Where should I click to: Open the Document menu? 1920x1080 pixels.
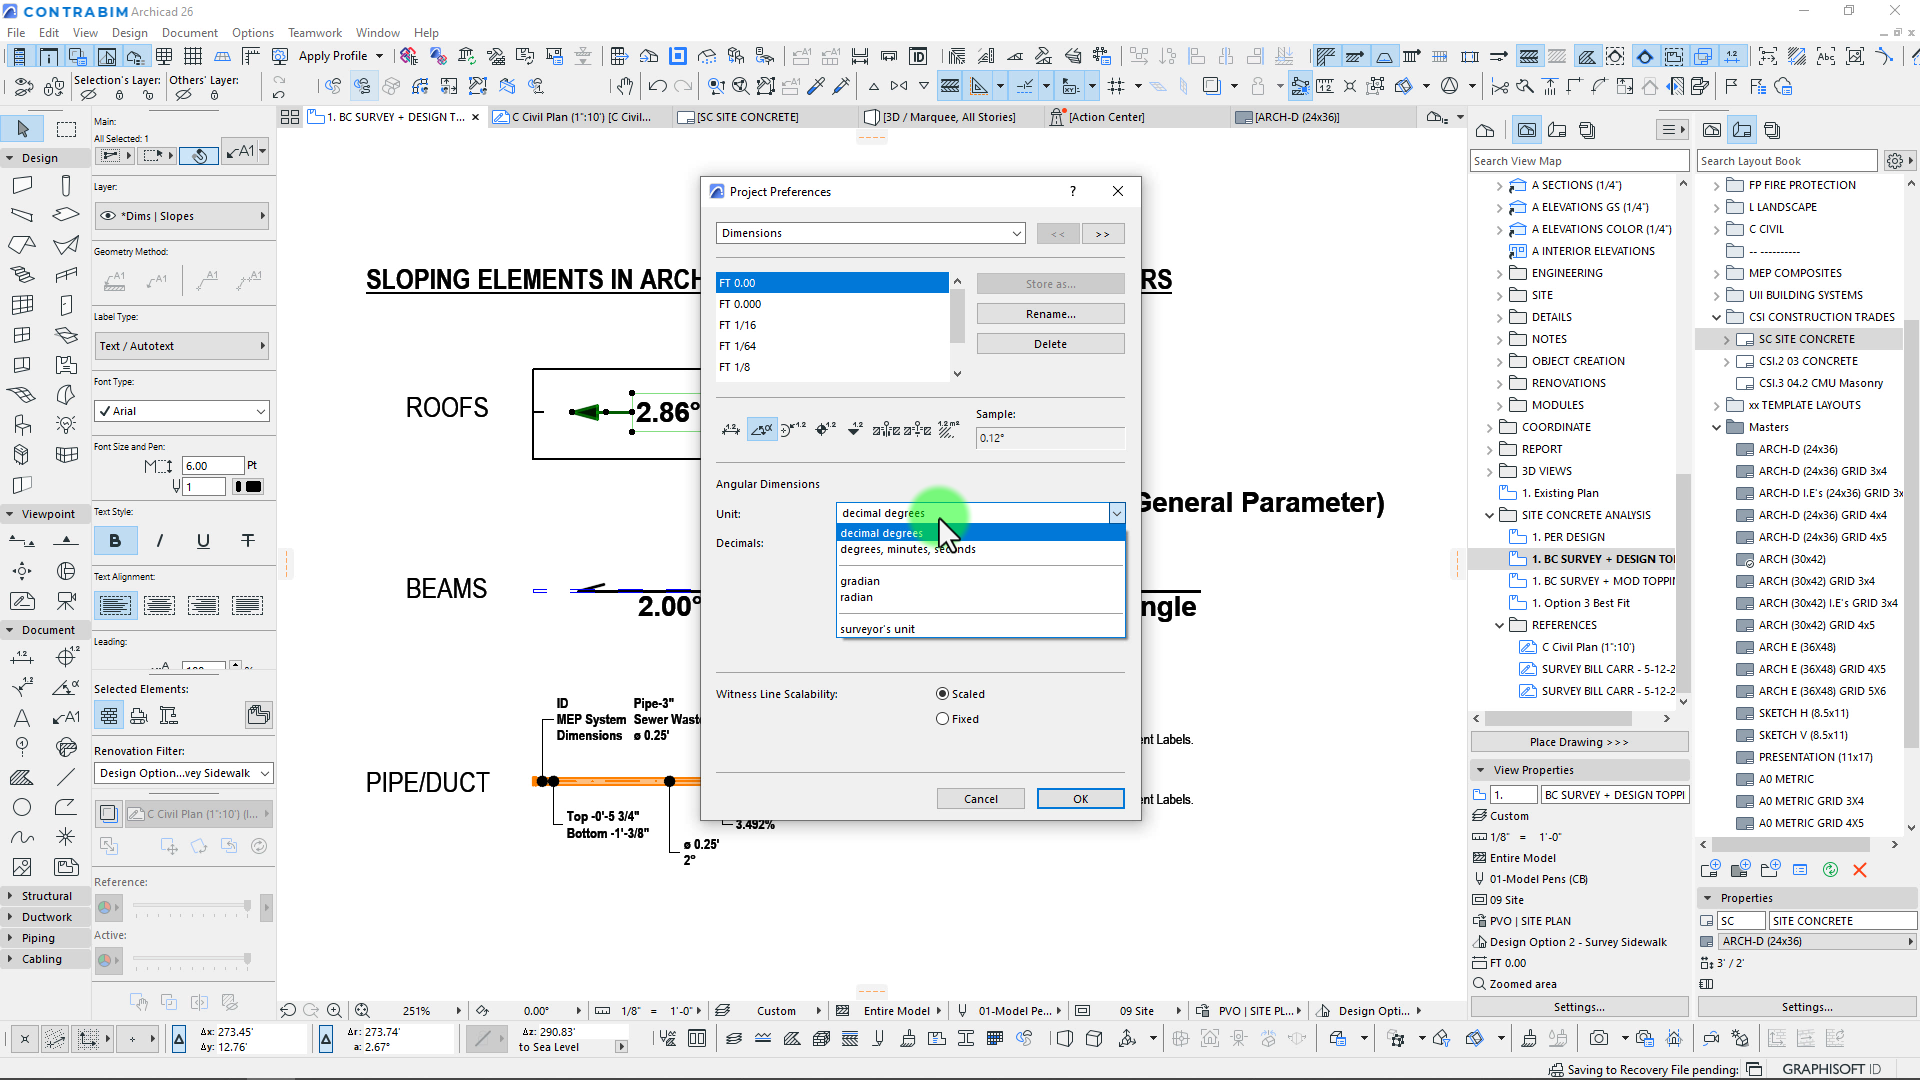(190, 33)
